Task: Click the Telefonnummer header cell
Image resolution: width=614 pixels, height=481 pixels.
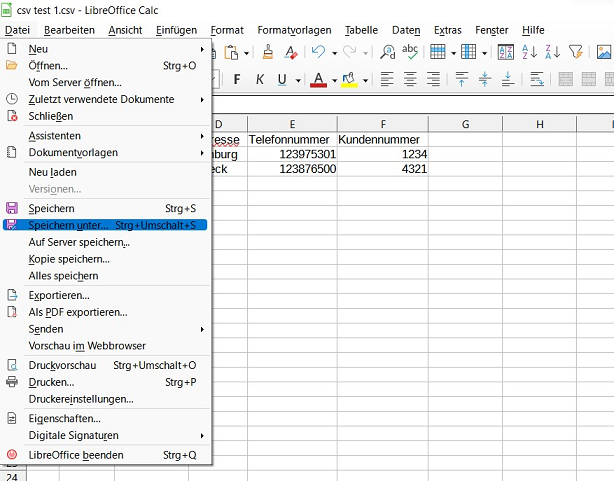Action: [x=292, y=139]
